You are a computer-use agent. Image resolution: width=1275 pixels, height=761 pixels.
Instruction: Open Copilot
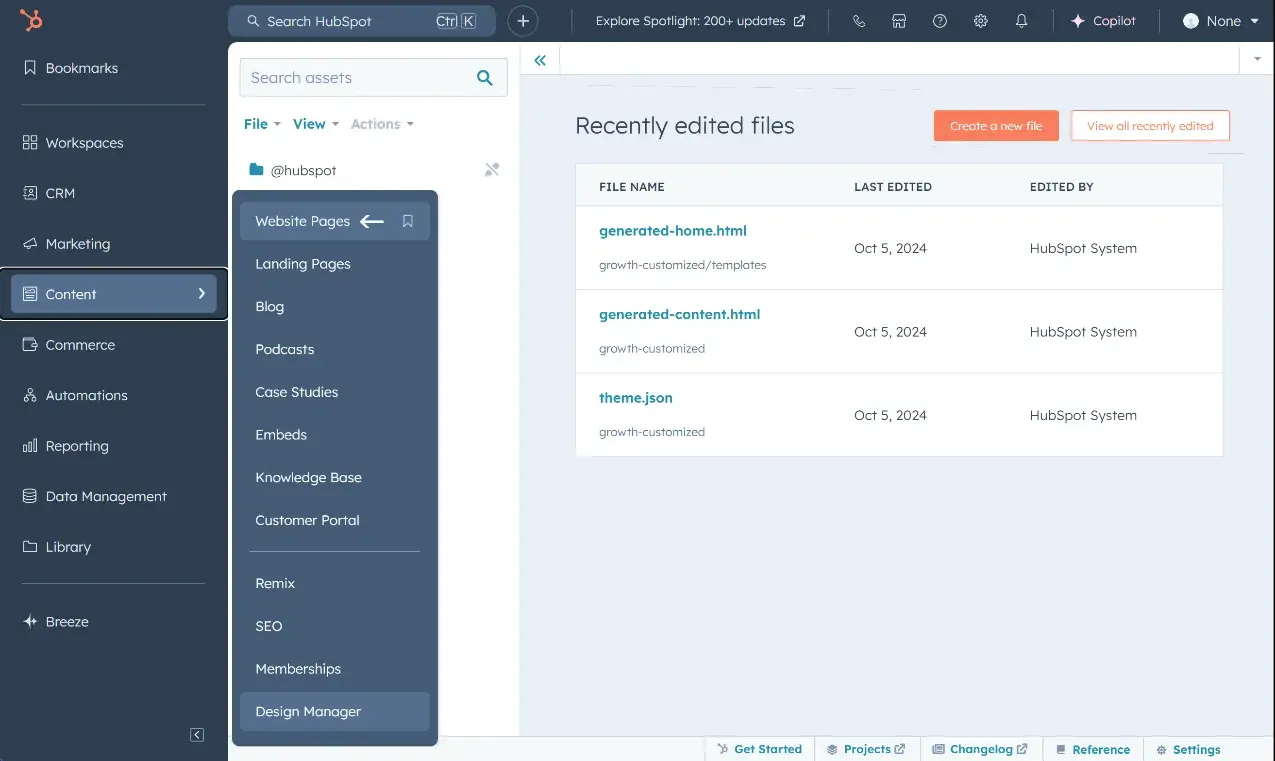(1103, 21)
